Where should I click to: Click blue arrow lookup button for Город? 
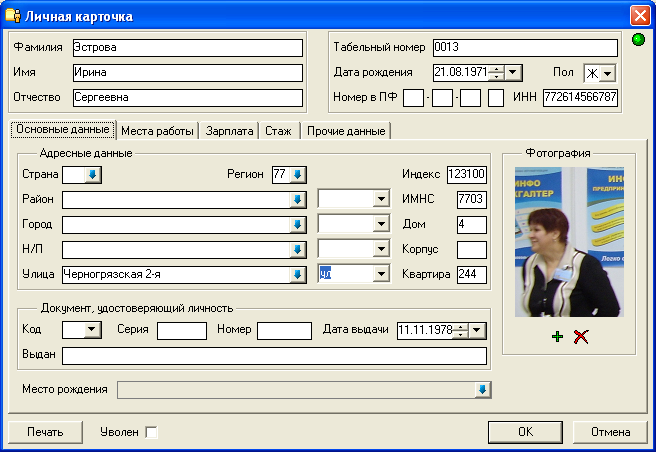297,225
